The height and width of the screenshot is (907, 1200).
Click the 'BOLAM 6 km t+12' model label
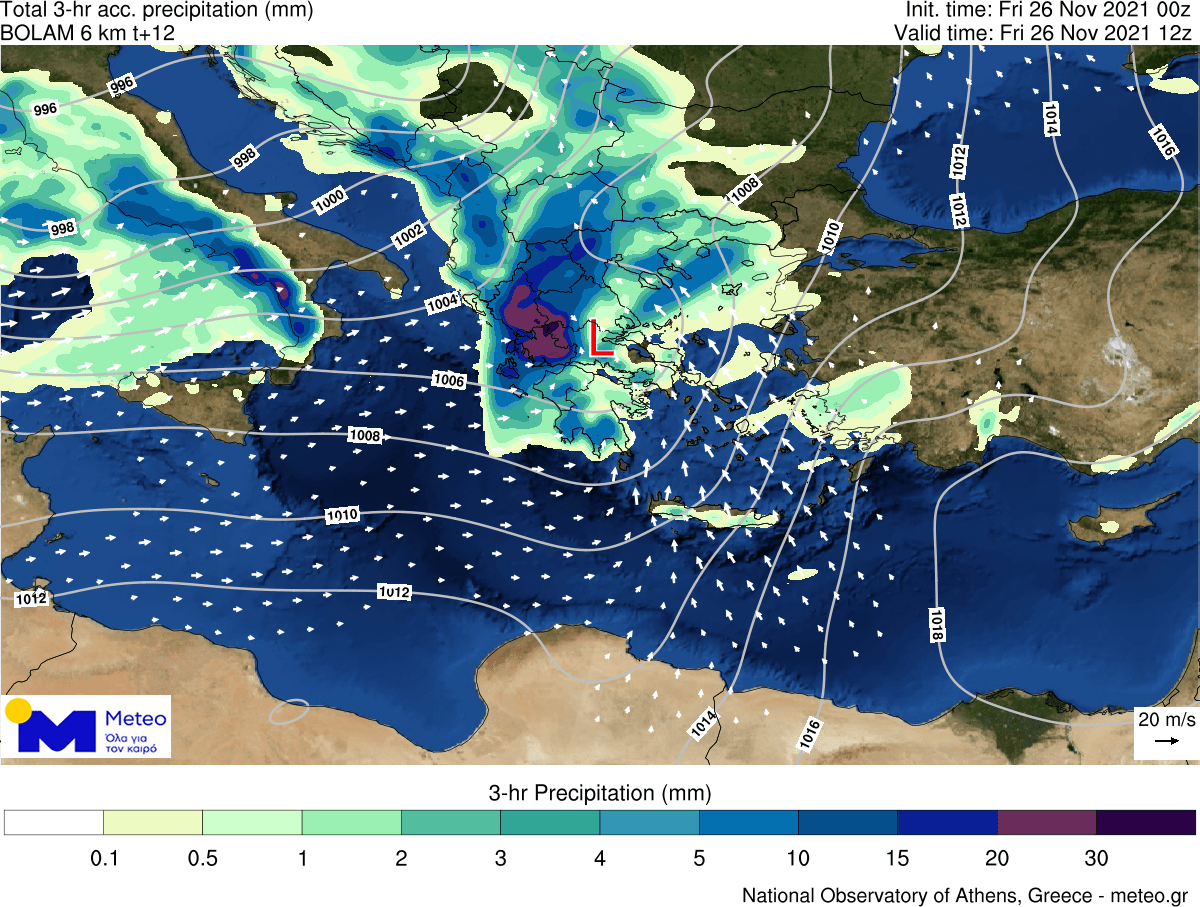pos(90,33)
